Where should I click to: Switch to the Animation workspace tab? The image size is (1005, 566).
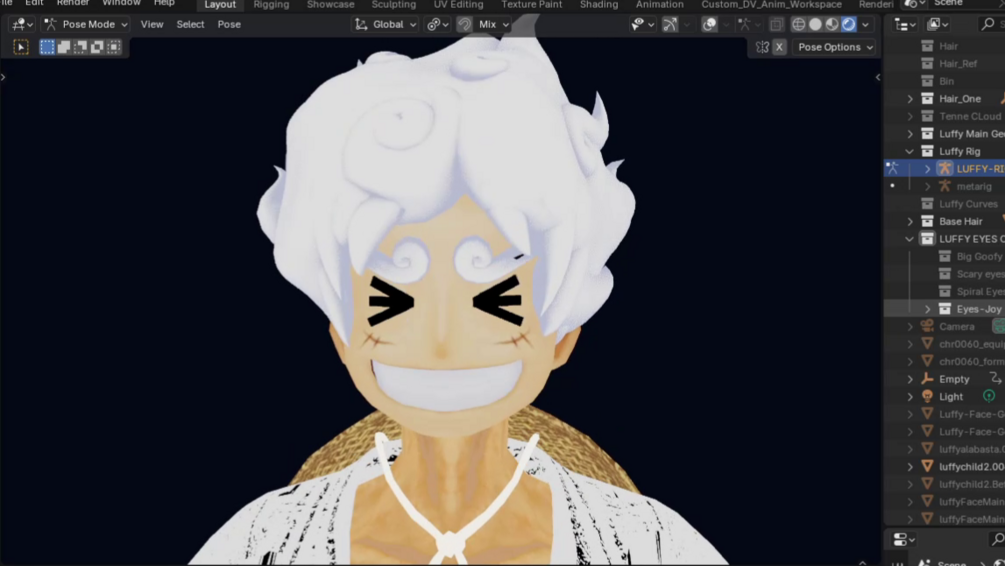click(660, 4)
